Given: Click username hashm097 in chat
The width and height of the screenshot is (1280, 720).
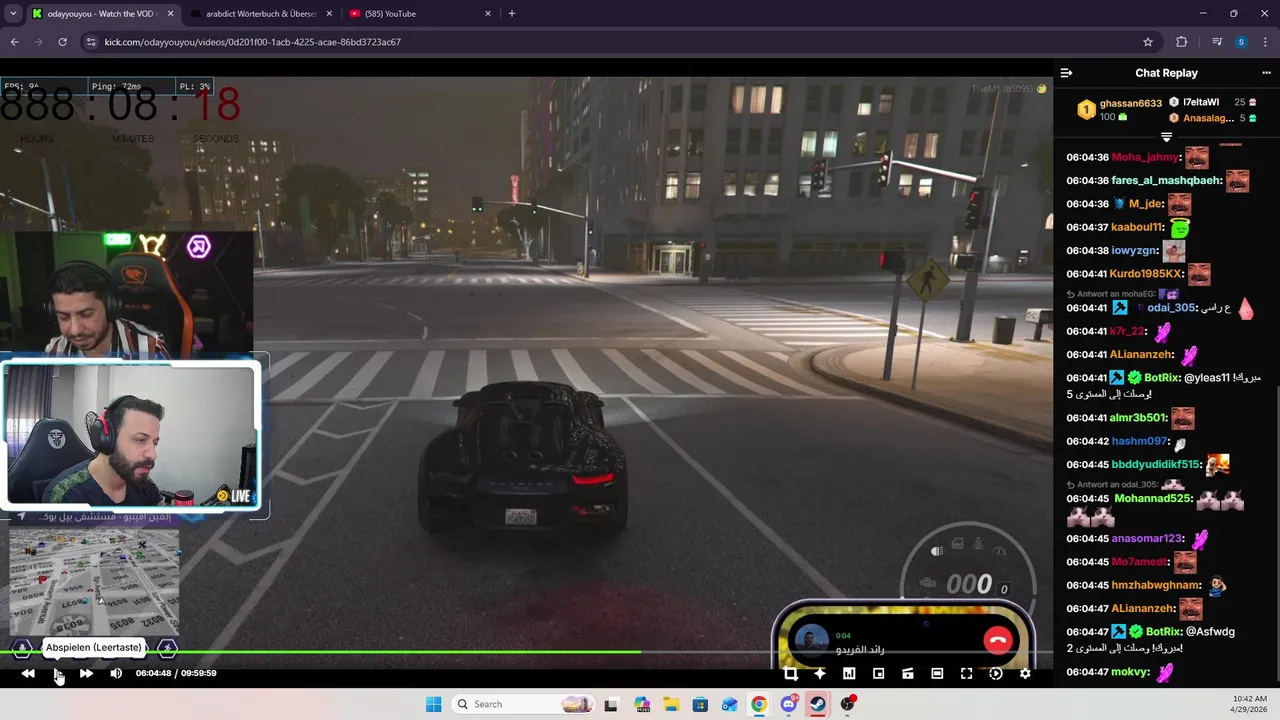Looking at the screenshot, I should click(x=1140, y=441).
